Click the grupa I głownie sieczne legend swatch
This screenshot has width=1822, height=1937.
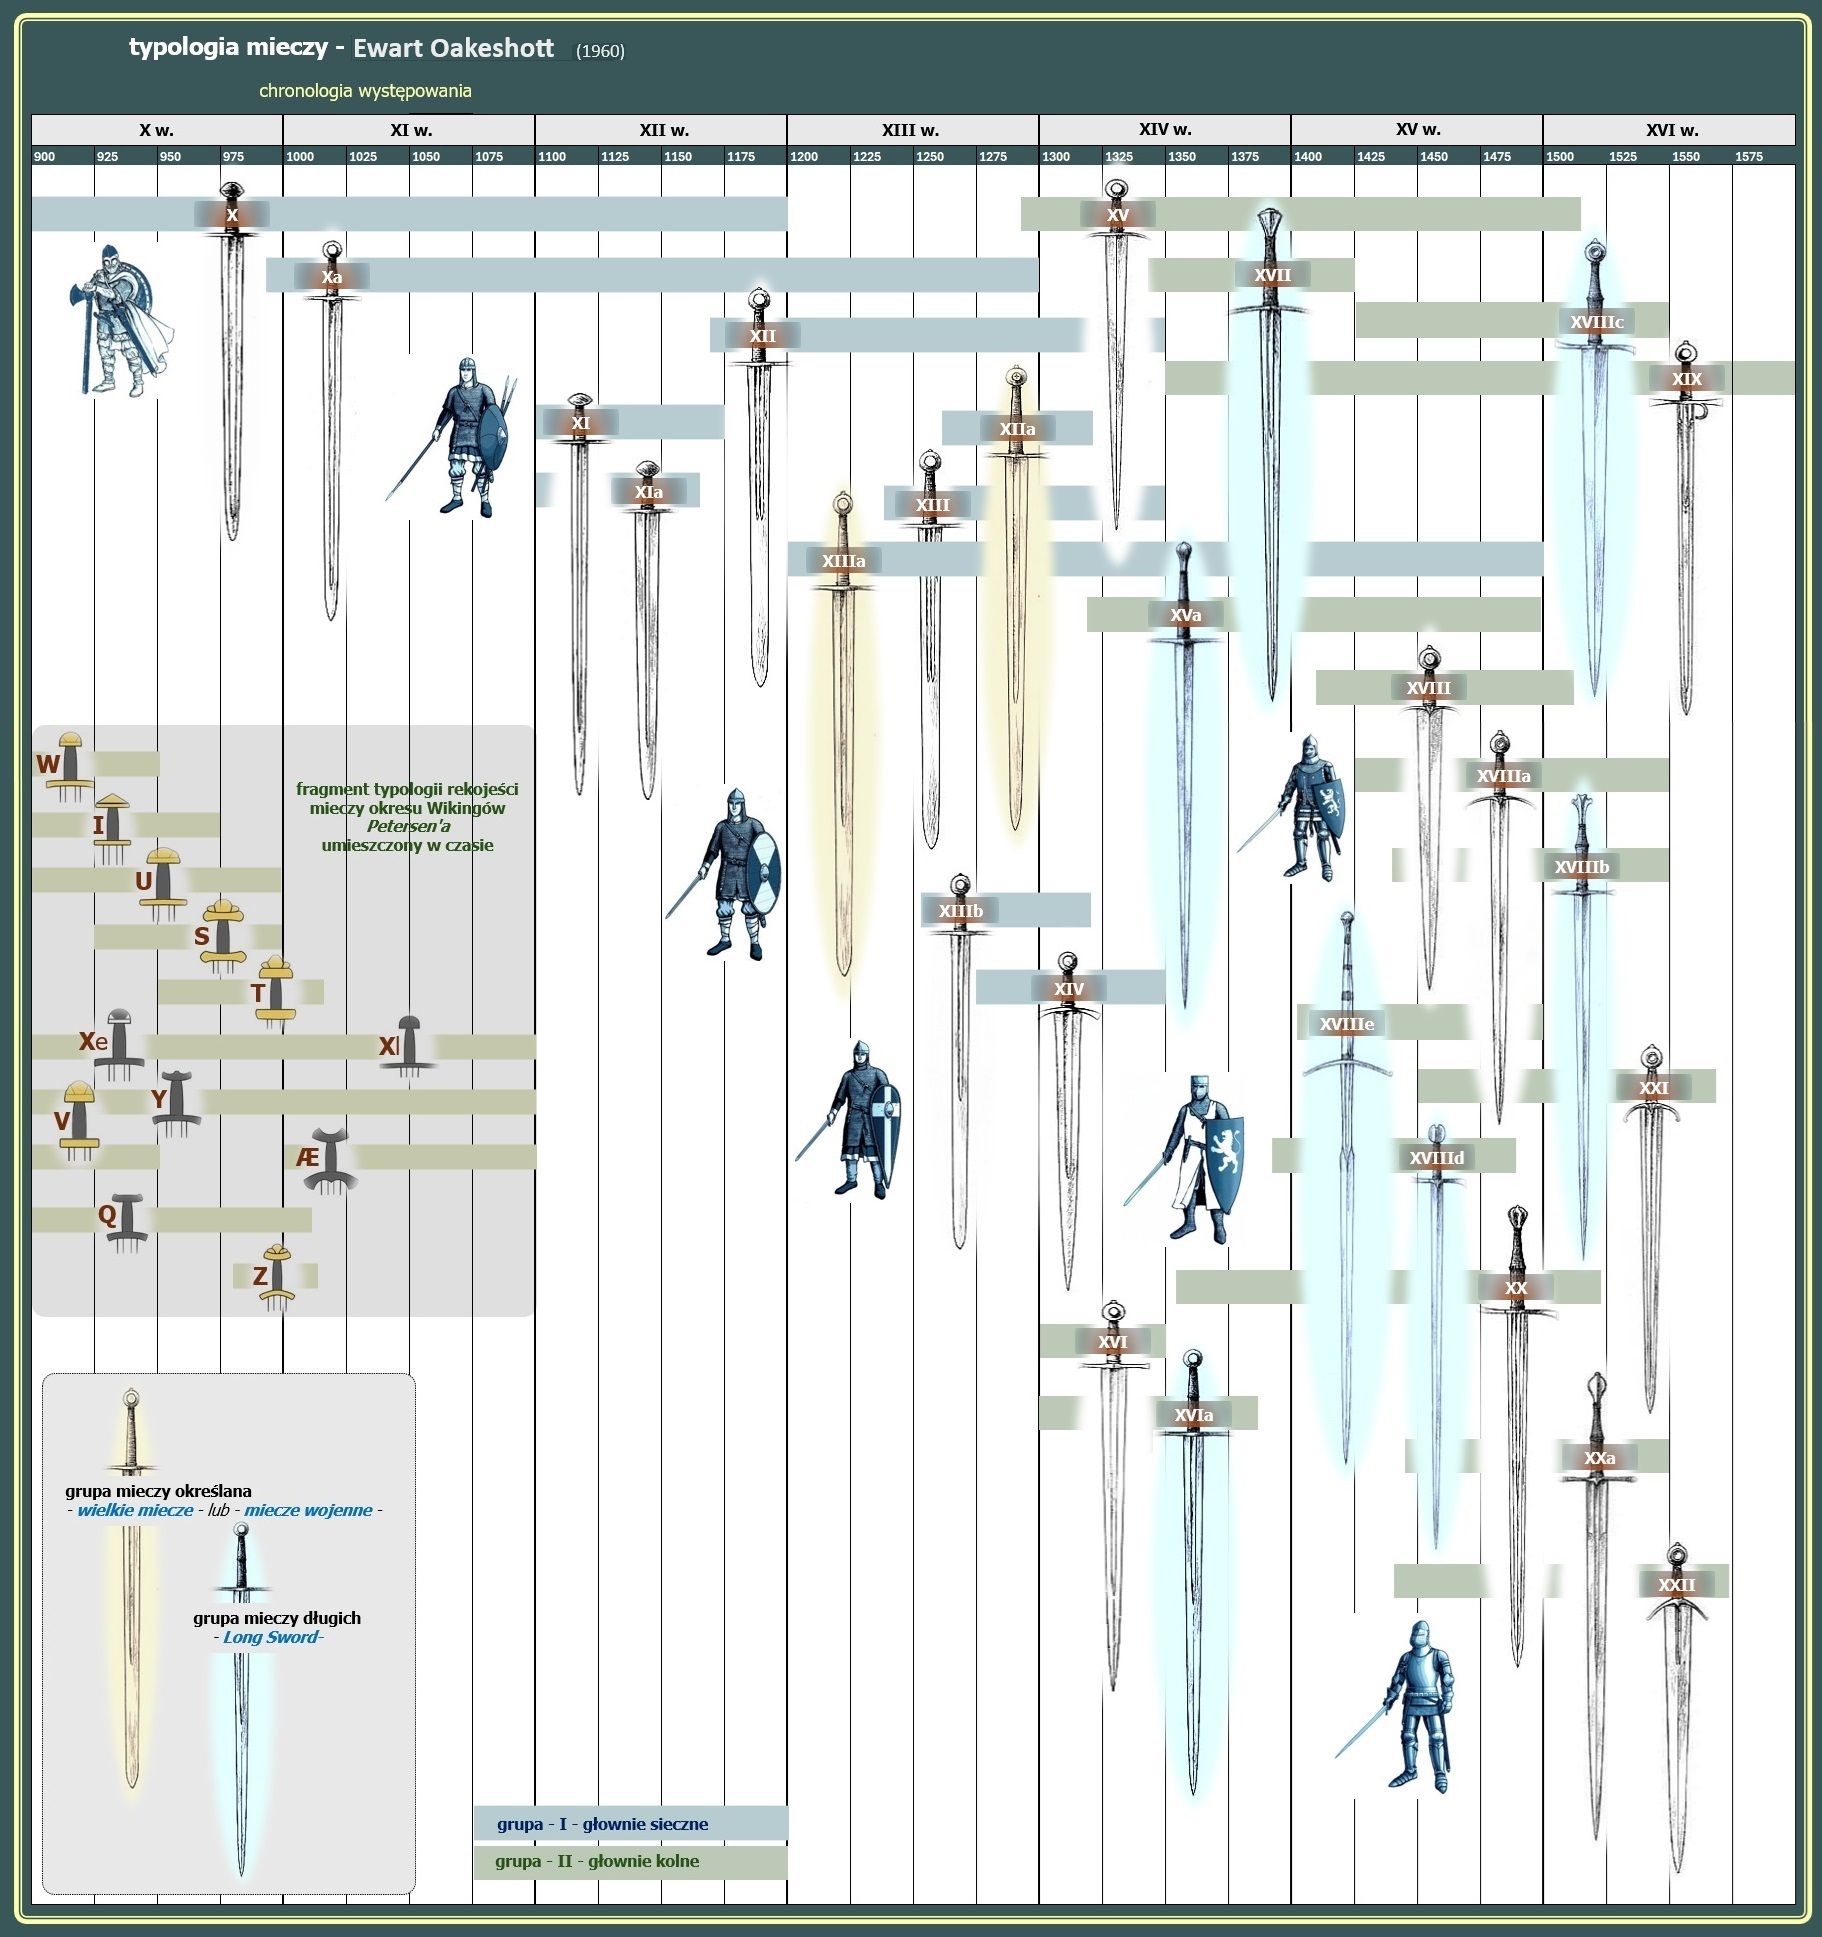[630, 1824]
